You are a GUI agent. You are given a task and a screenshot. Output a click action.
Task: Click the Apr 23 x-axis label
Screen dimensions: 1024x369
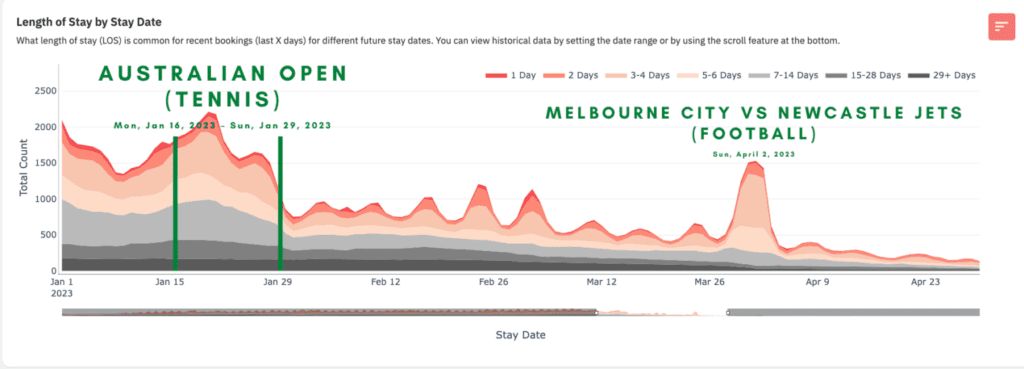926,282
